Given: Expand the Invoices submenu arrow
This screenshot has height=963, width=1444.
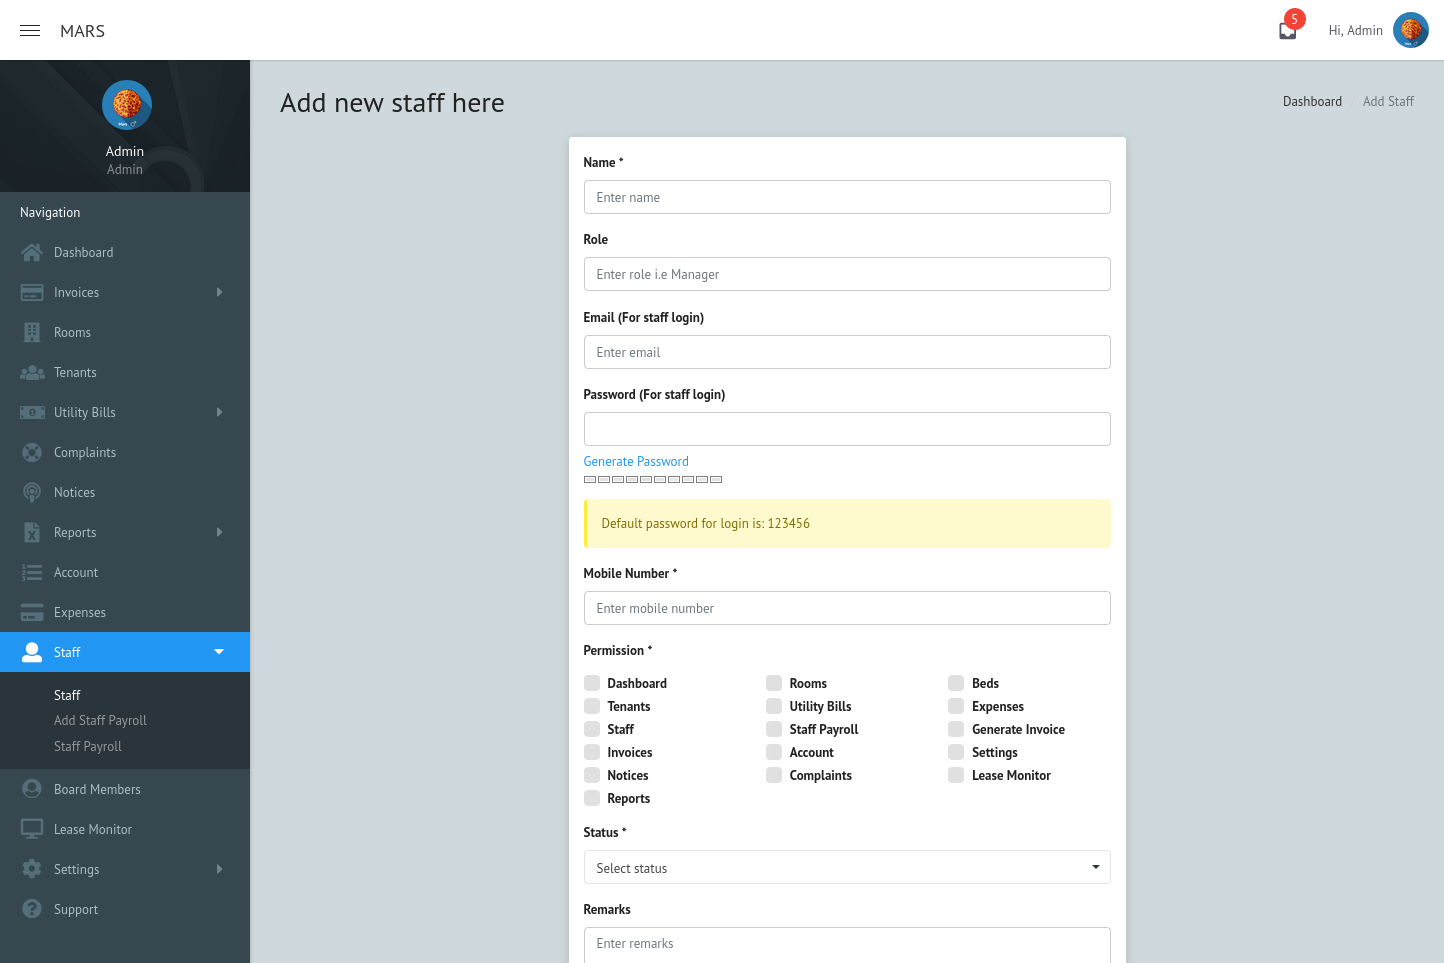Looking at the screenshot, I should tap(219, 292).
